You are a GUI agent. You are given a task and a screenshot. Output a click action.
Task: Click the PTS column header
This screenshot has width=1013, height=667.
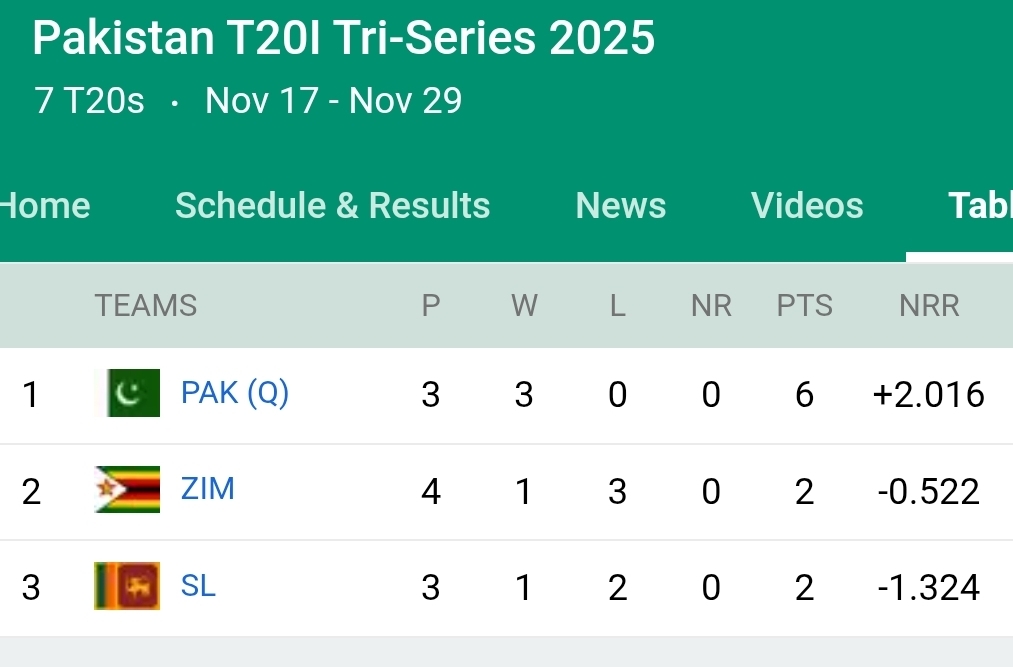click(x=805, y=305)
